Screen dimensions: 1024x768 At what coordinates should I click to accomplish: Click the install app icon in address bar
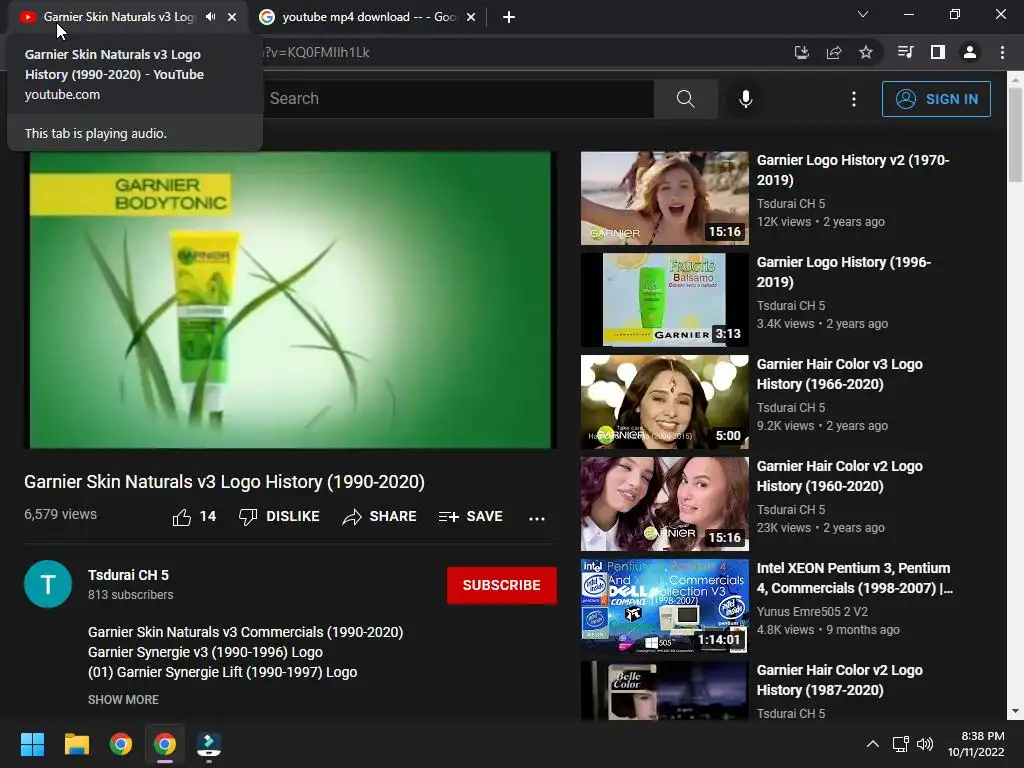click(x=801, y=52)
